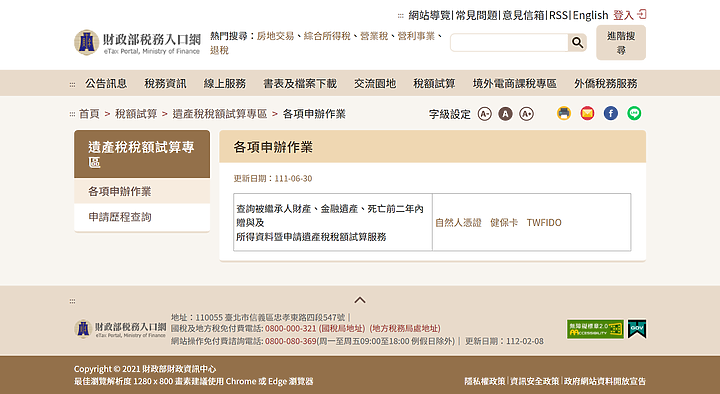
Task: Open the GOV badge icon
Action: 637,329
